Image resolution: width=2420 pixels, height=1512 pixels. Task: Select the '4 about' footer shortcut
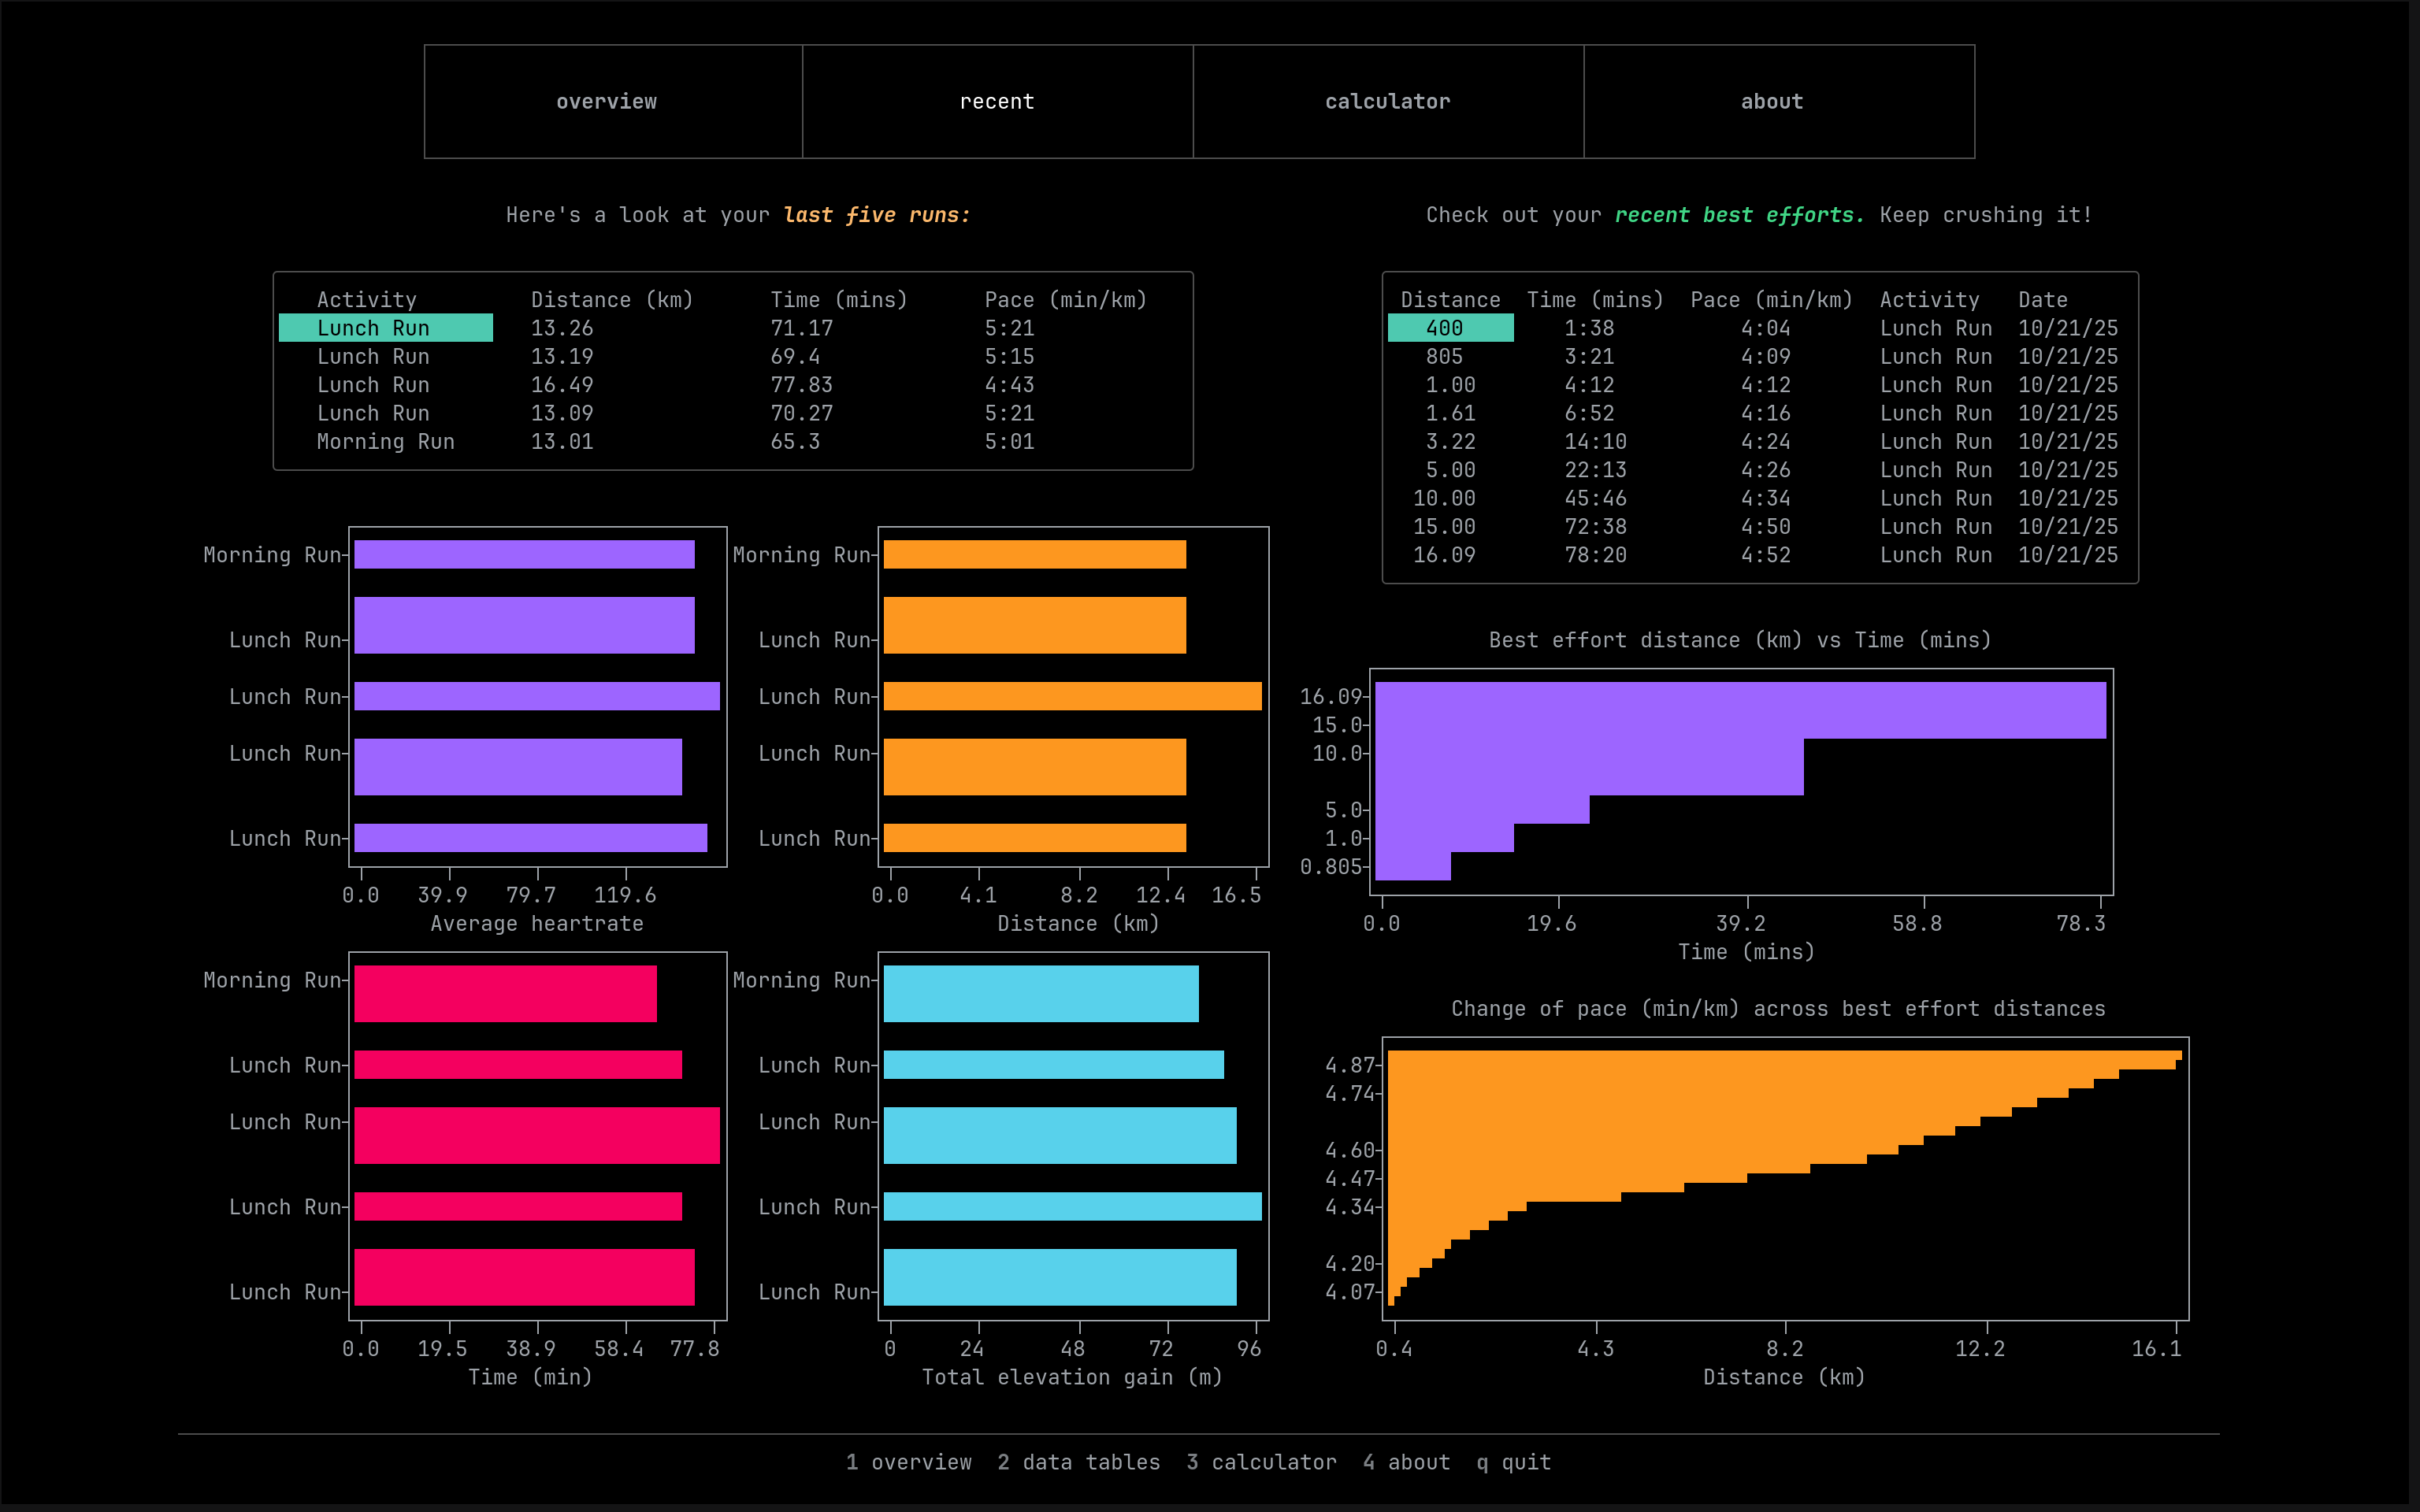tap(1406, 1462)
